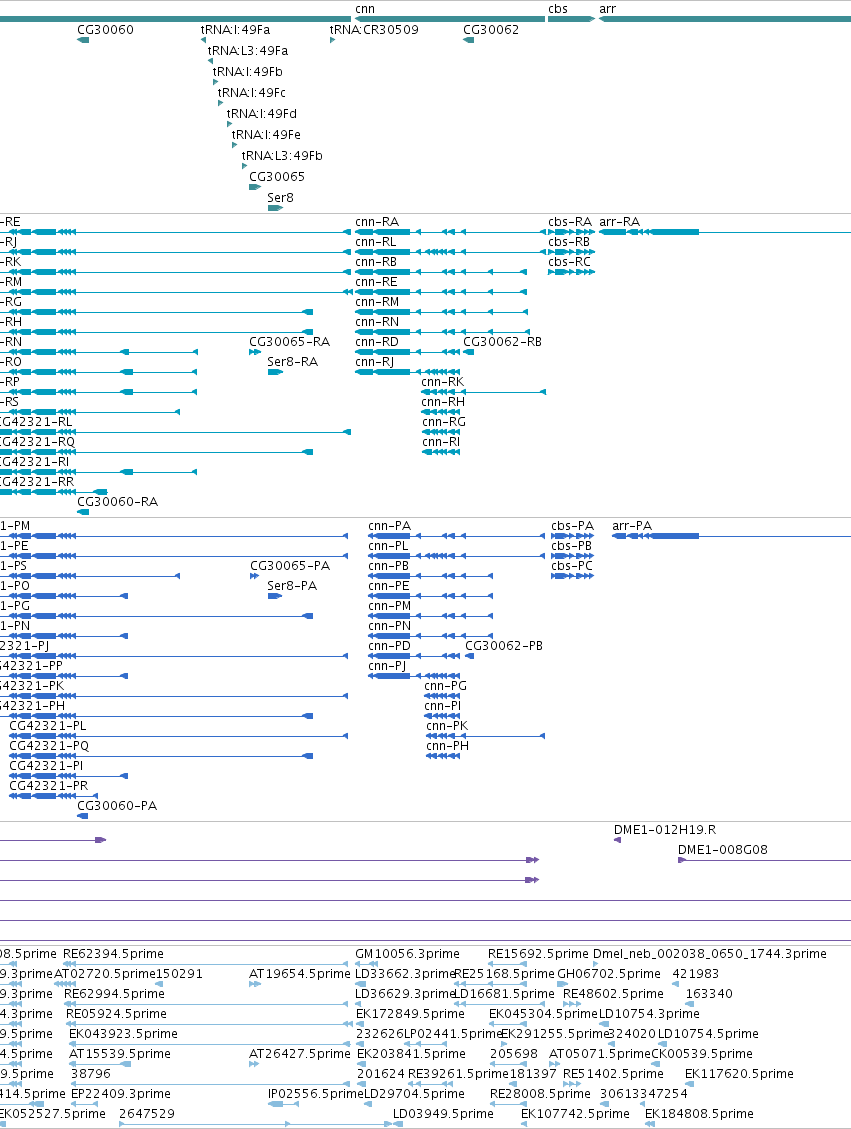Select protein cbs-PA
Viewport: 851px width, 1129px height.
point(572,526)
